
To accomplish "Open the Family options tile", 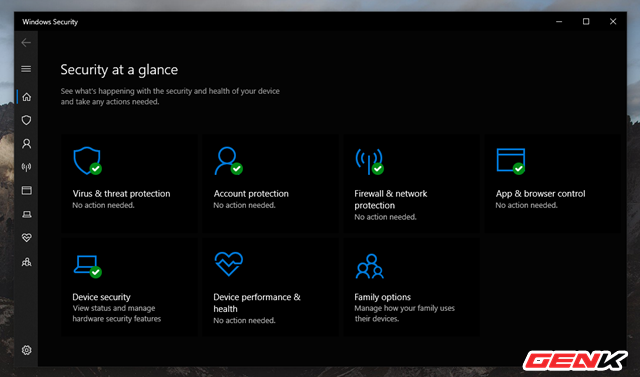I will (411, 288).
